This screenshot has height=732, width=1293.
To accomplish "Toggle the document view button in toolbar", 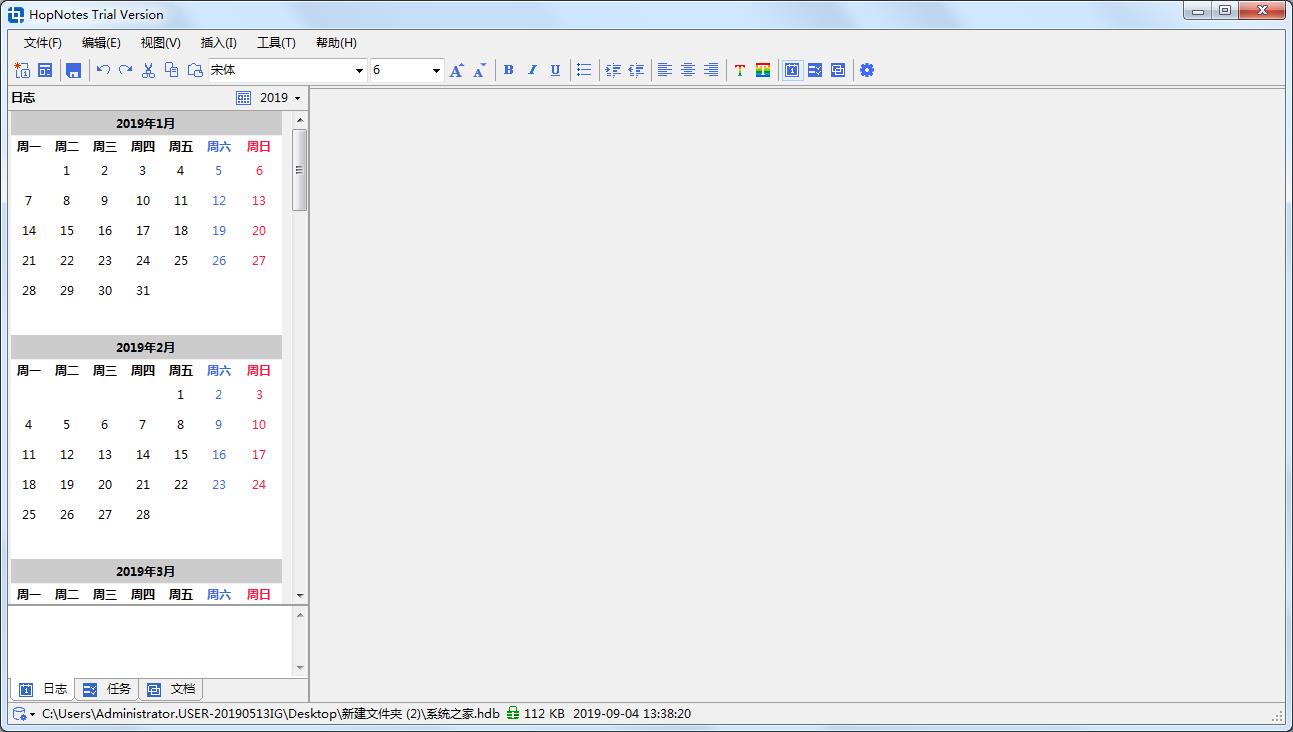I will [838, 70].
